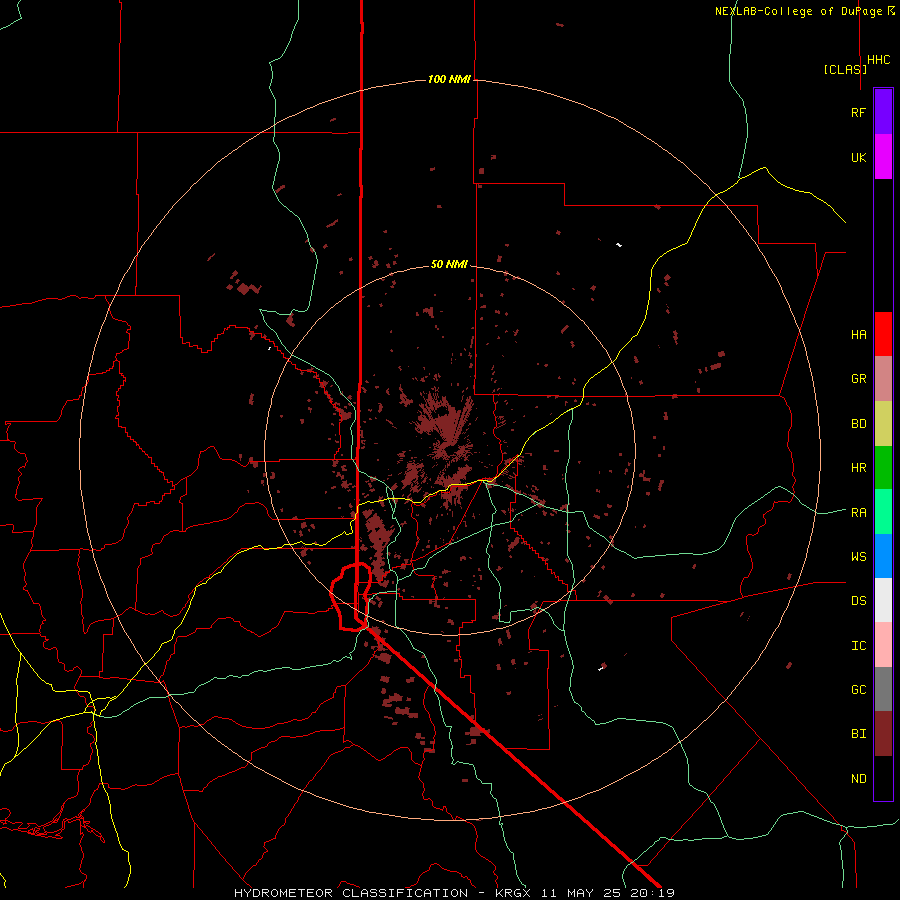Screen dimensions: 900x900
Task: Click the HA red legend swatch
Action: pyautogui.click(x=883, y=334)
